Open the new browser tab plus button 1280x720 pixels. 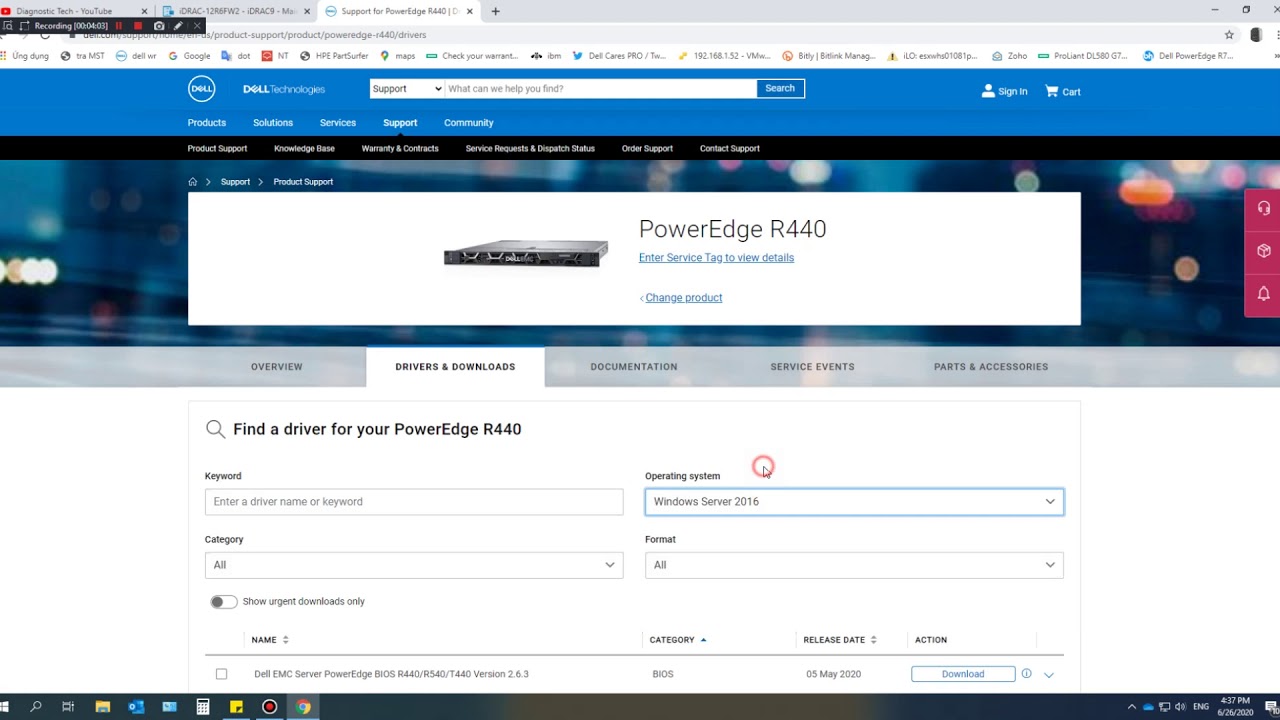[495, 11]
